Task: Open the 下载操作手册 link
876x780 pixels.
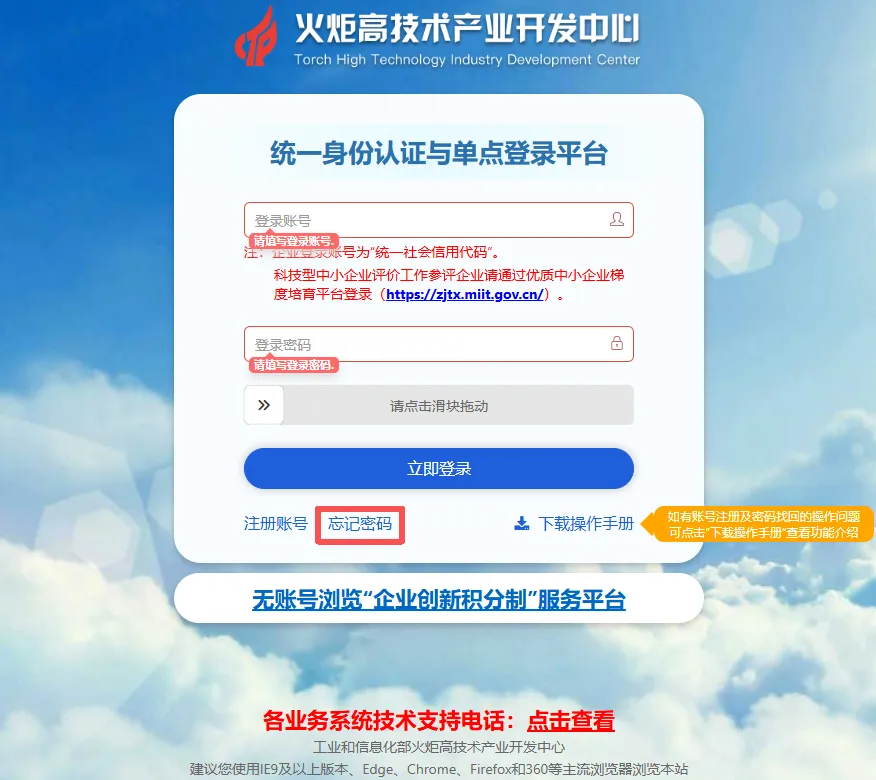Action: 586,524
